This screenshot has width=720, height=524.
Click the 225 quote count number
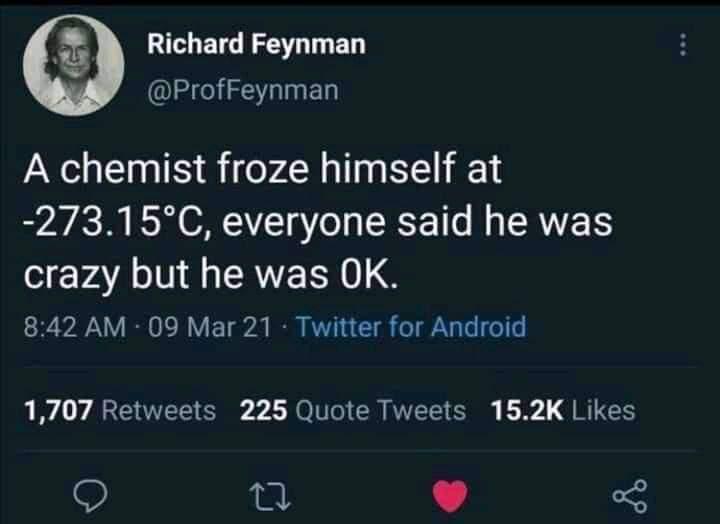[264, 410]
